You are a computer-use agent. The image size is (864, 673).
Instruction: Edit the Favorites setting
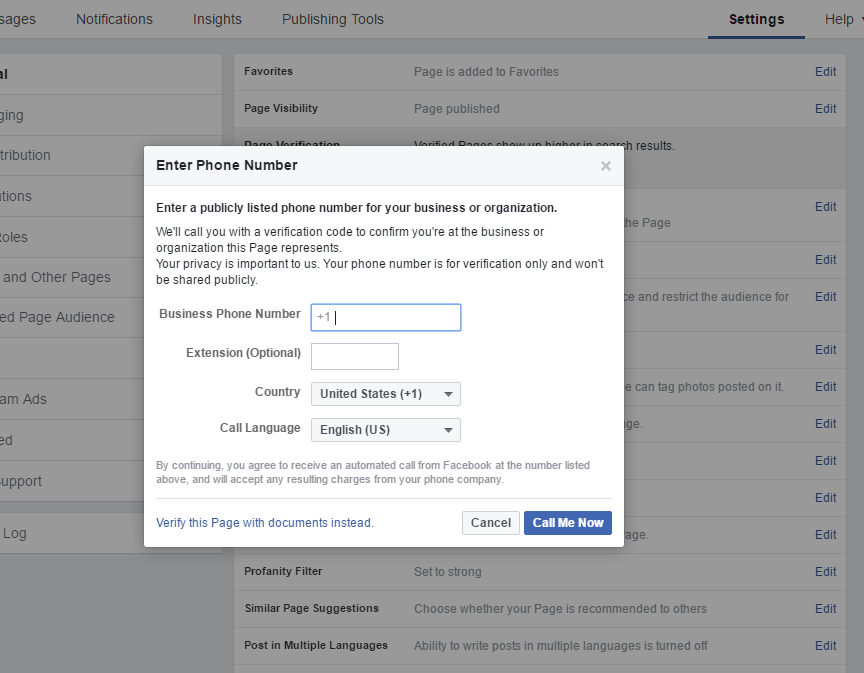point(825,72)
